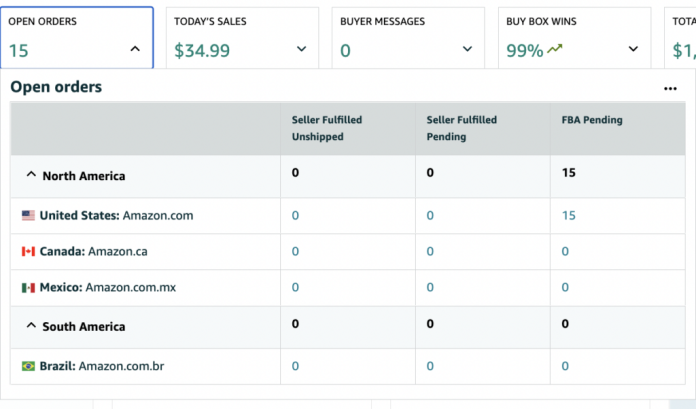Expand the Today's Sales card dropdown
This screenshot has height=409, width=696.
pos(301,49)
